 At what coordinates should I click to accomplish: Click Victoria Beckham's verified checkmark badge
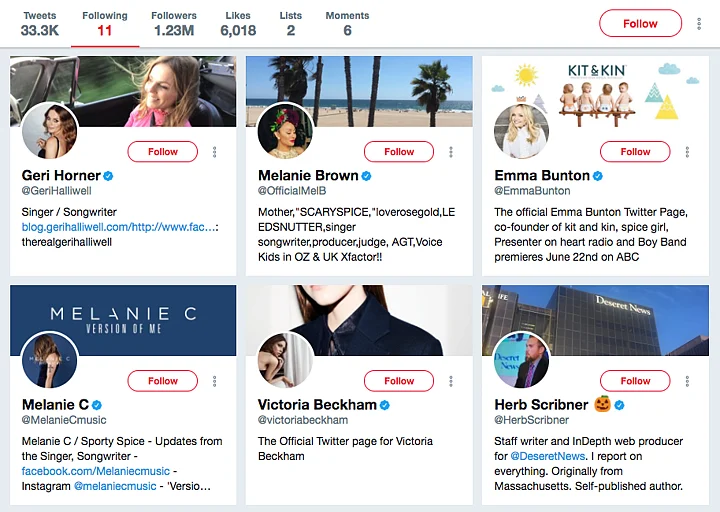click(385, 405)
